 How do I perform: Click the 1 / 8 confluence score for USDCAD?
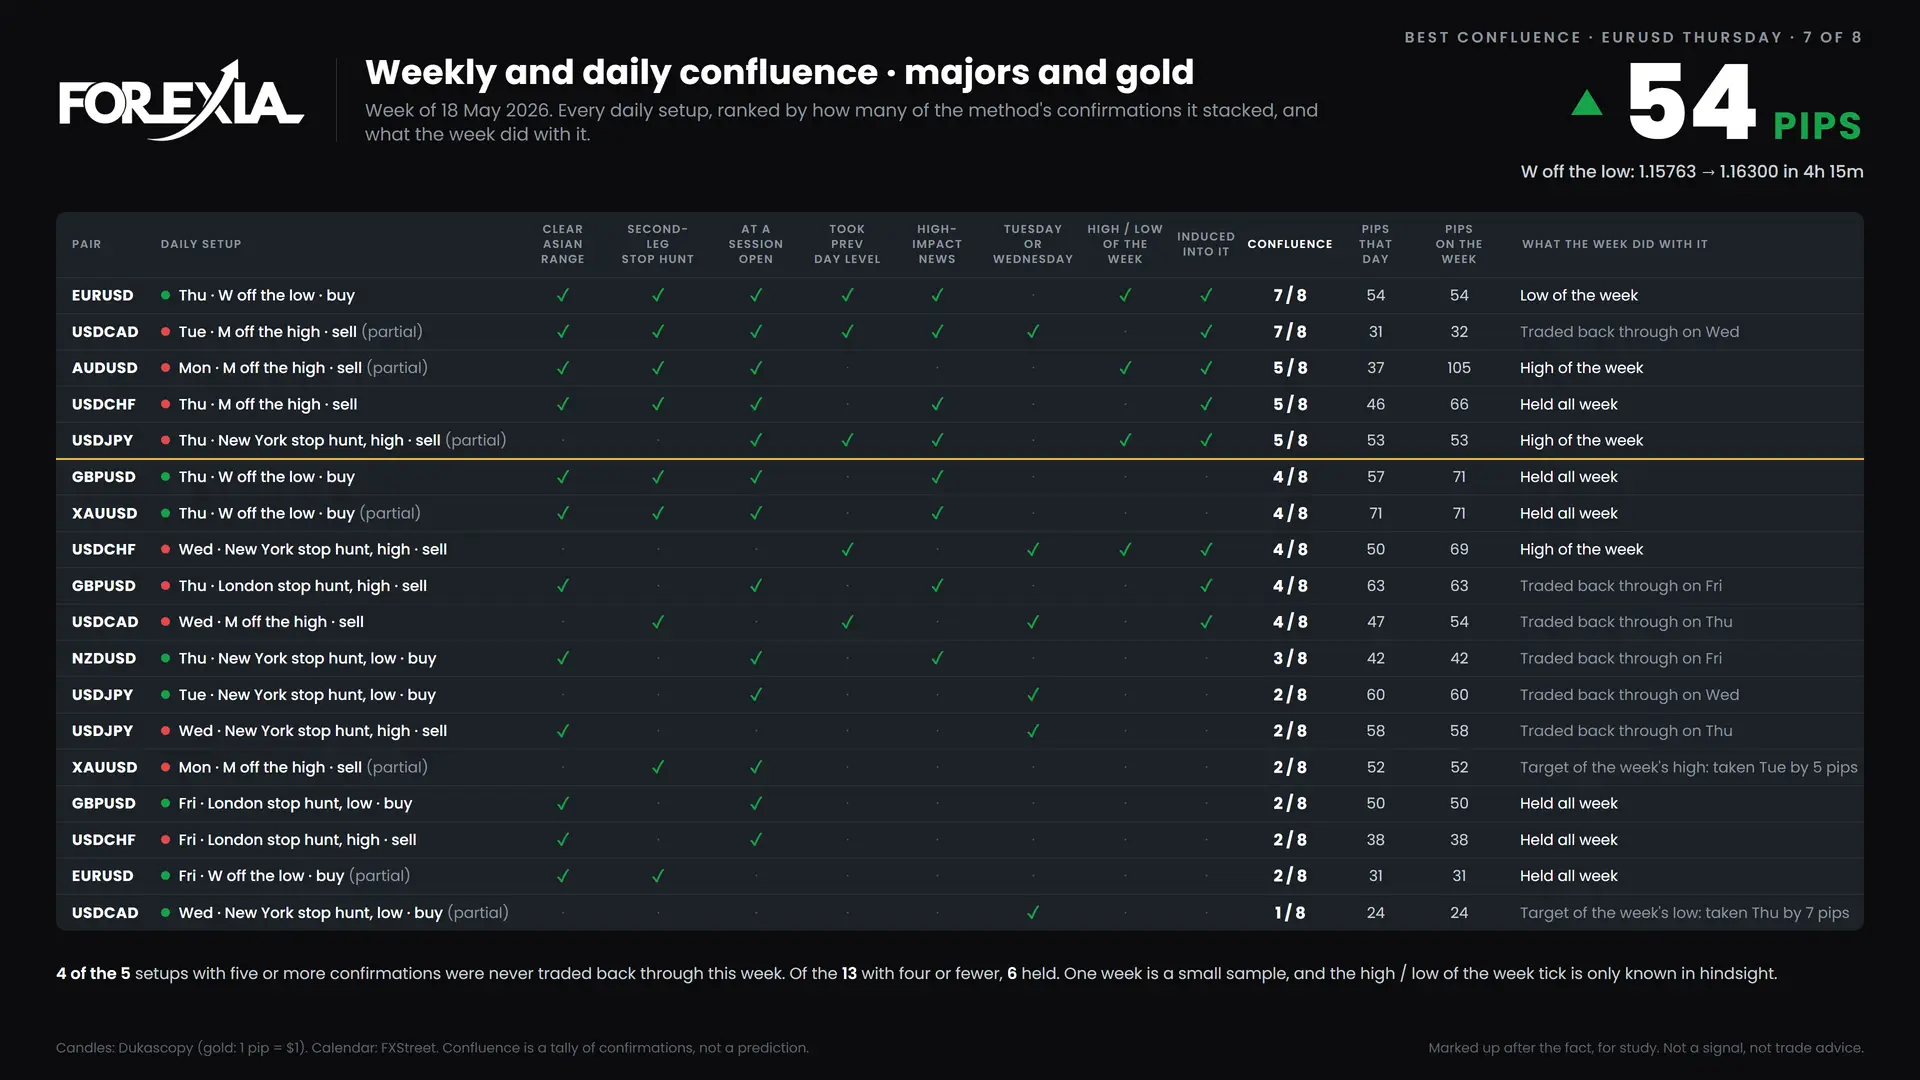(1290, 912)
